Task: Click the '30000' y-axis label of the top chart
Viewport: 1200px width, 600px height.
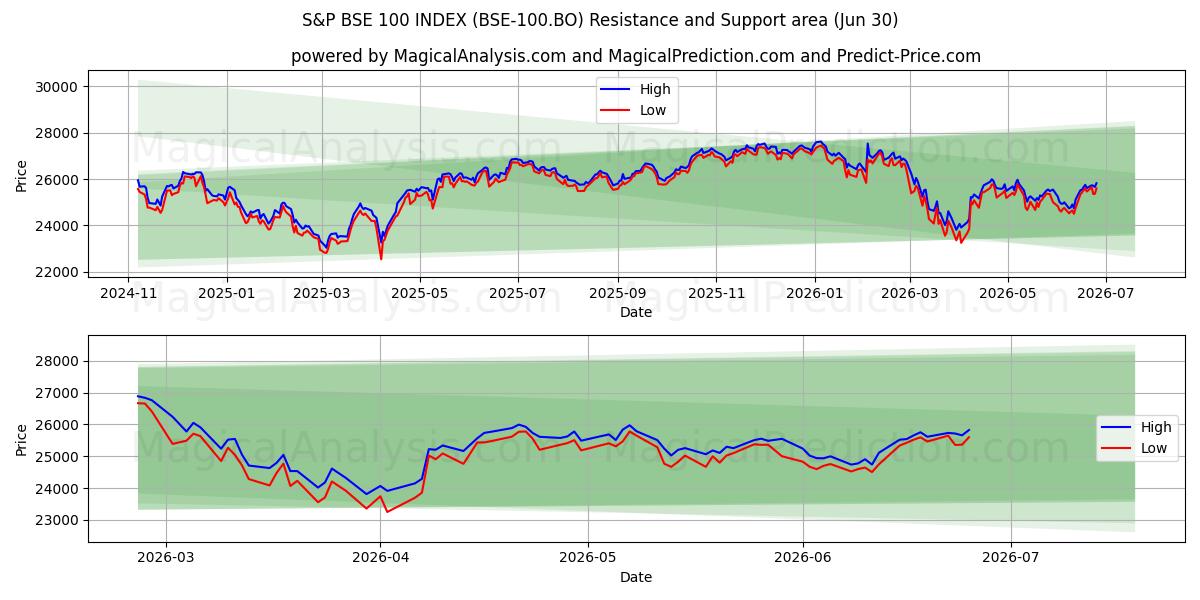Action: [x=57, y=87]
